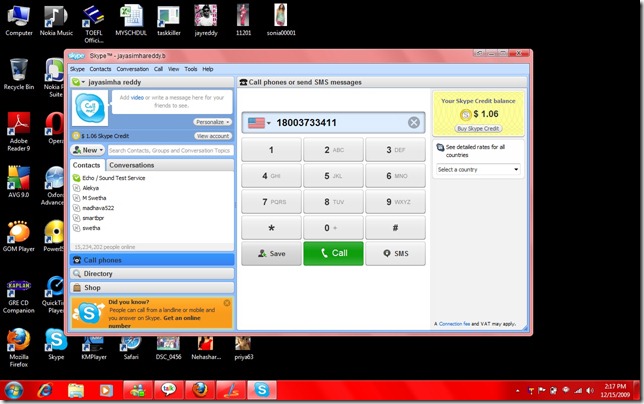Click the Skype taskbar icon
The height and width of the screenshot is (404, 644).
(262, 390)
